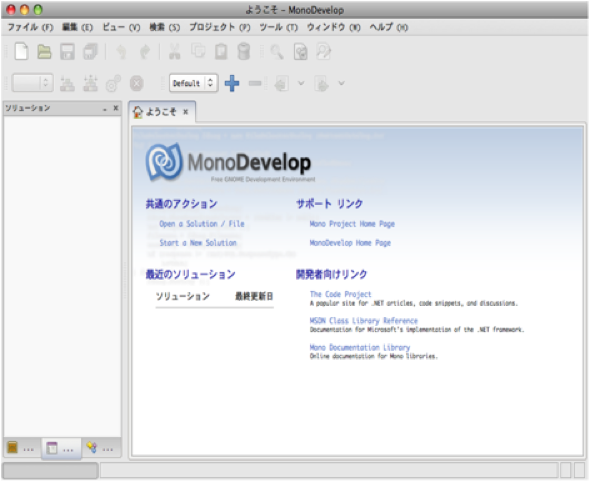Click Start a New Solution link
This screenshot has height=482, width=590.
[x=198, y=243]
